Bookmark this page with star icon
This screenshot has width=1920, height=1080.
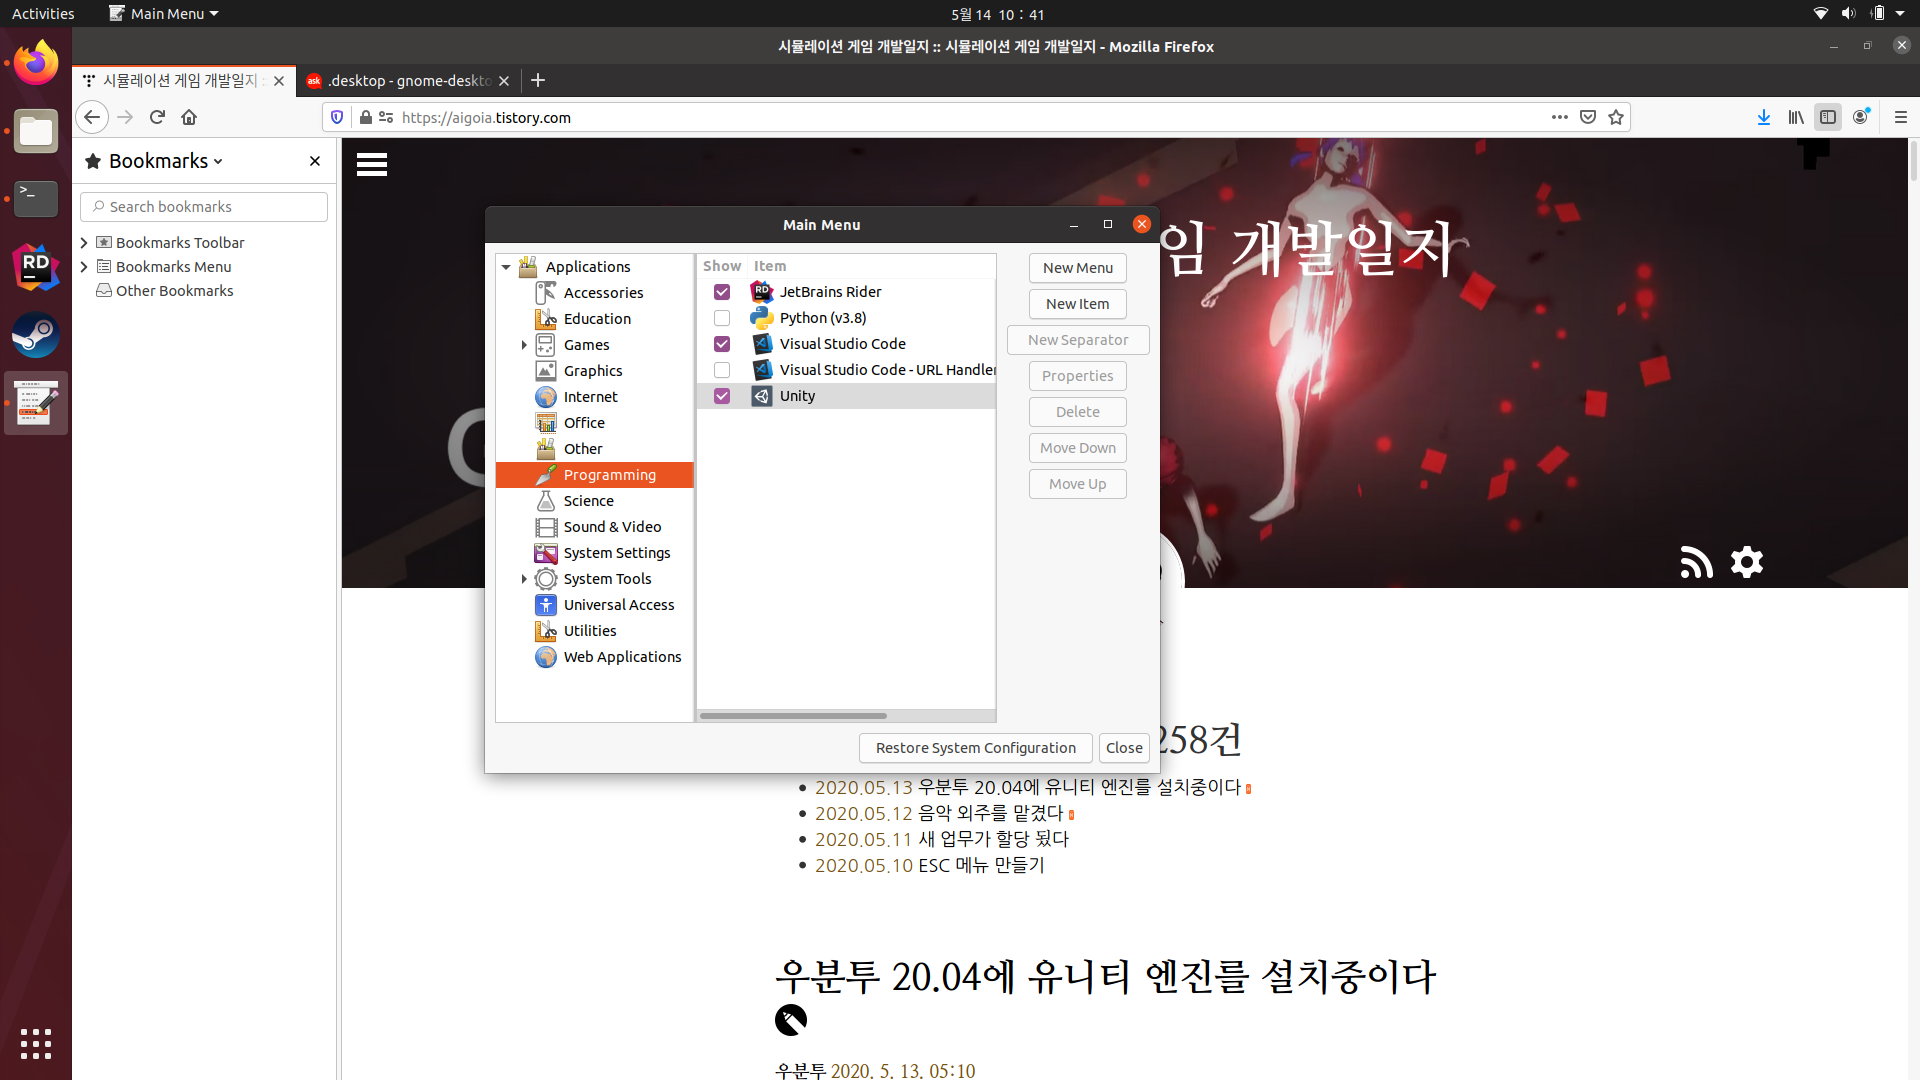coord(1616,117)
